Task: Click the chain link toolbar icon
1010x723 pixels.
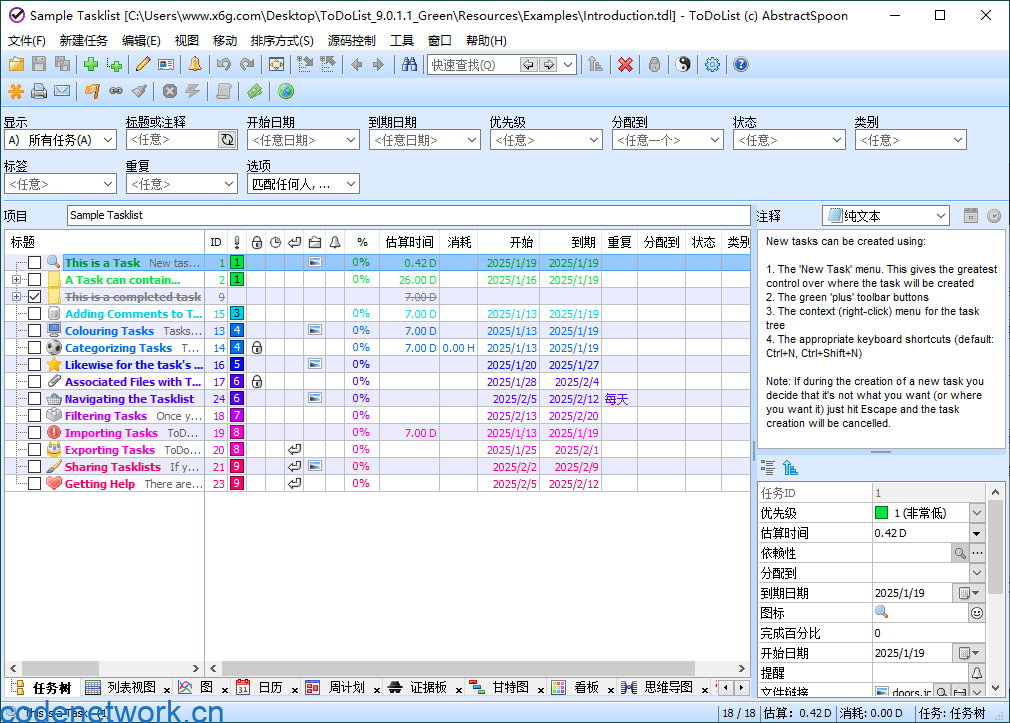Action: 116,92
